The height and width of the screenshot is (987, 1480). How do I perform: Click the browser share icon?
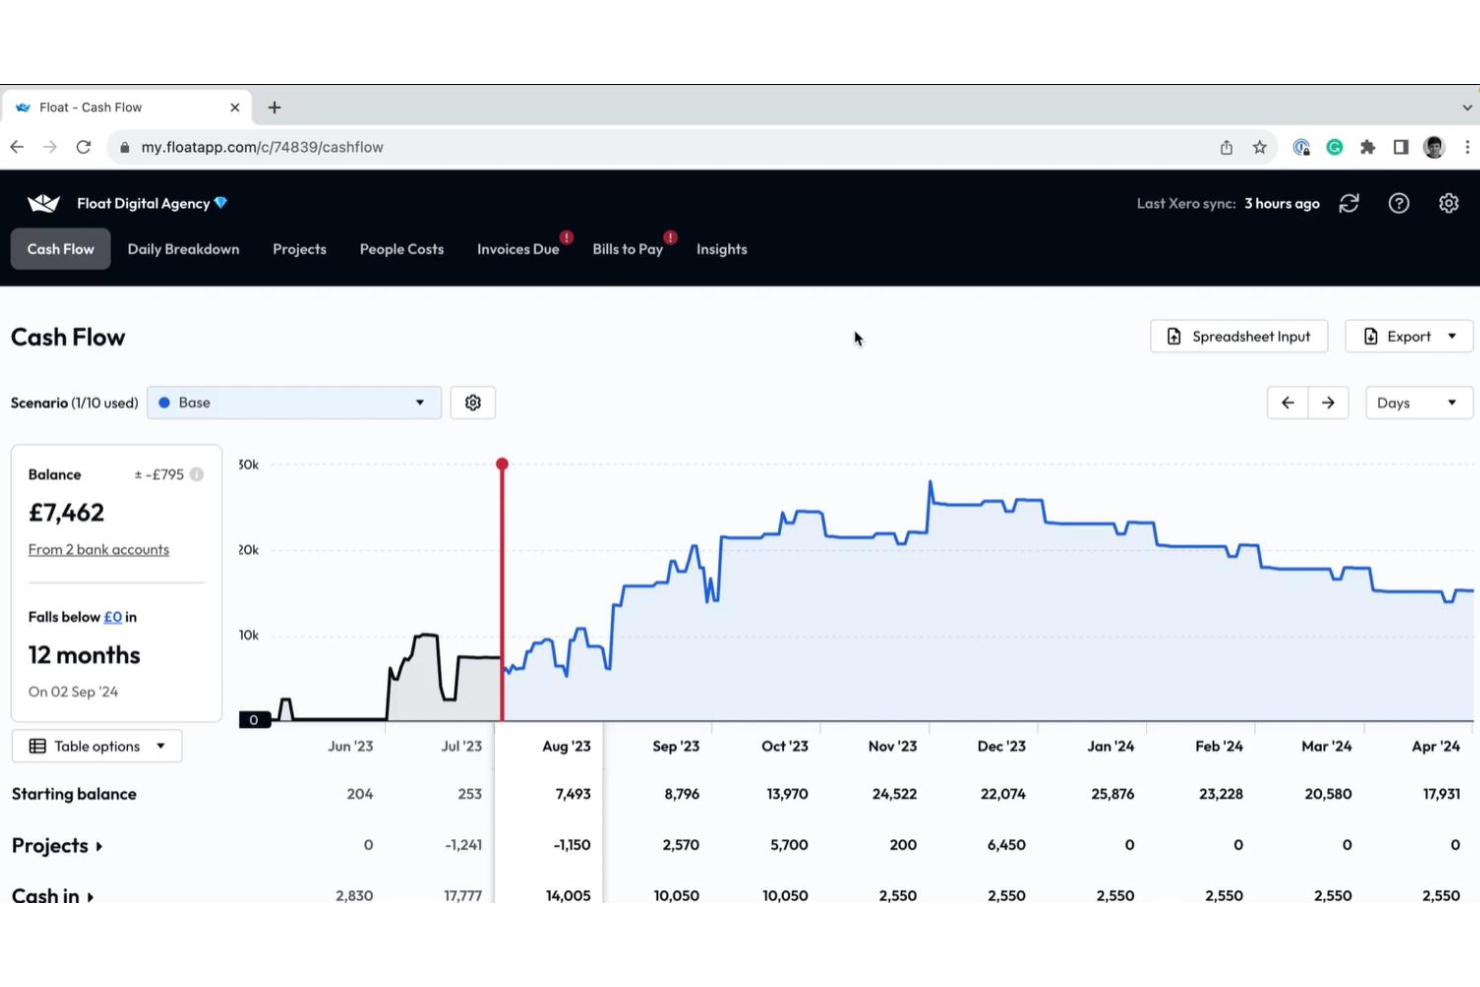(1226, 147)
